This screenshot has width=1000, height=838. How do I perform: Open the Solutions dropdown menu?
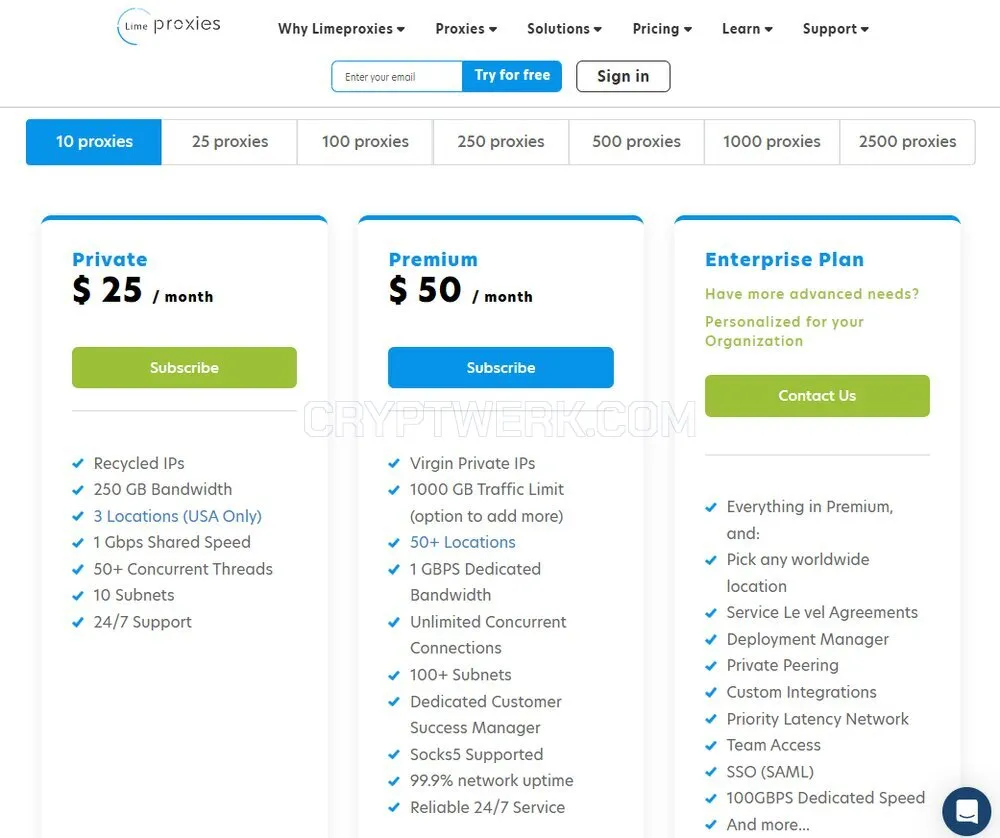pos(564,29)
